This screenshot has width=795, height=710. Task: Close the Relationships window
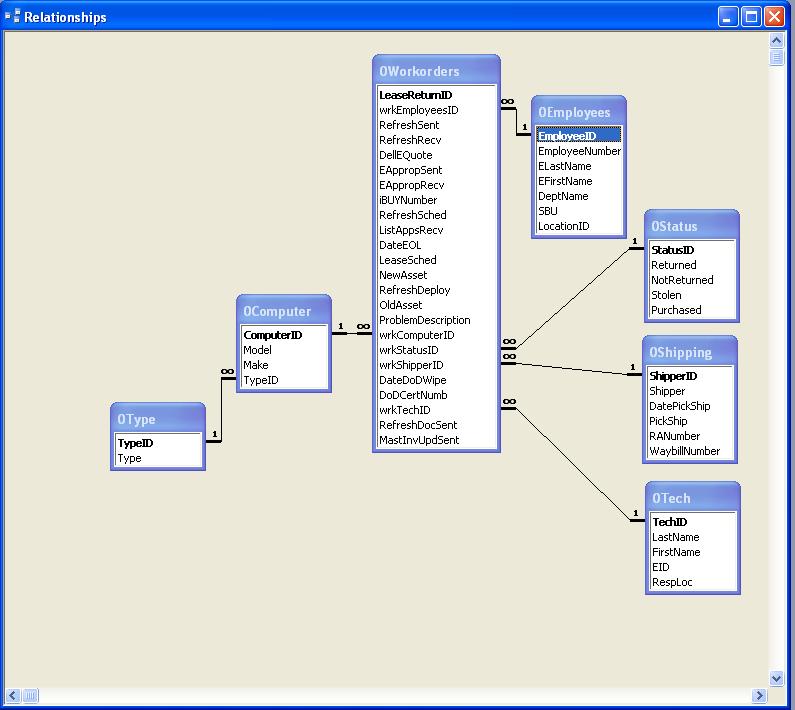pyautogui.click(x=775, y=17)
